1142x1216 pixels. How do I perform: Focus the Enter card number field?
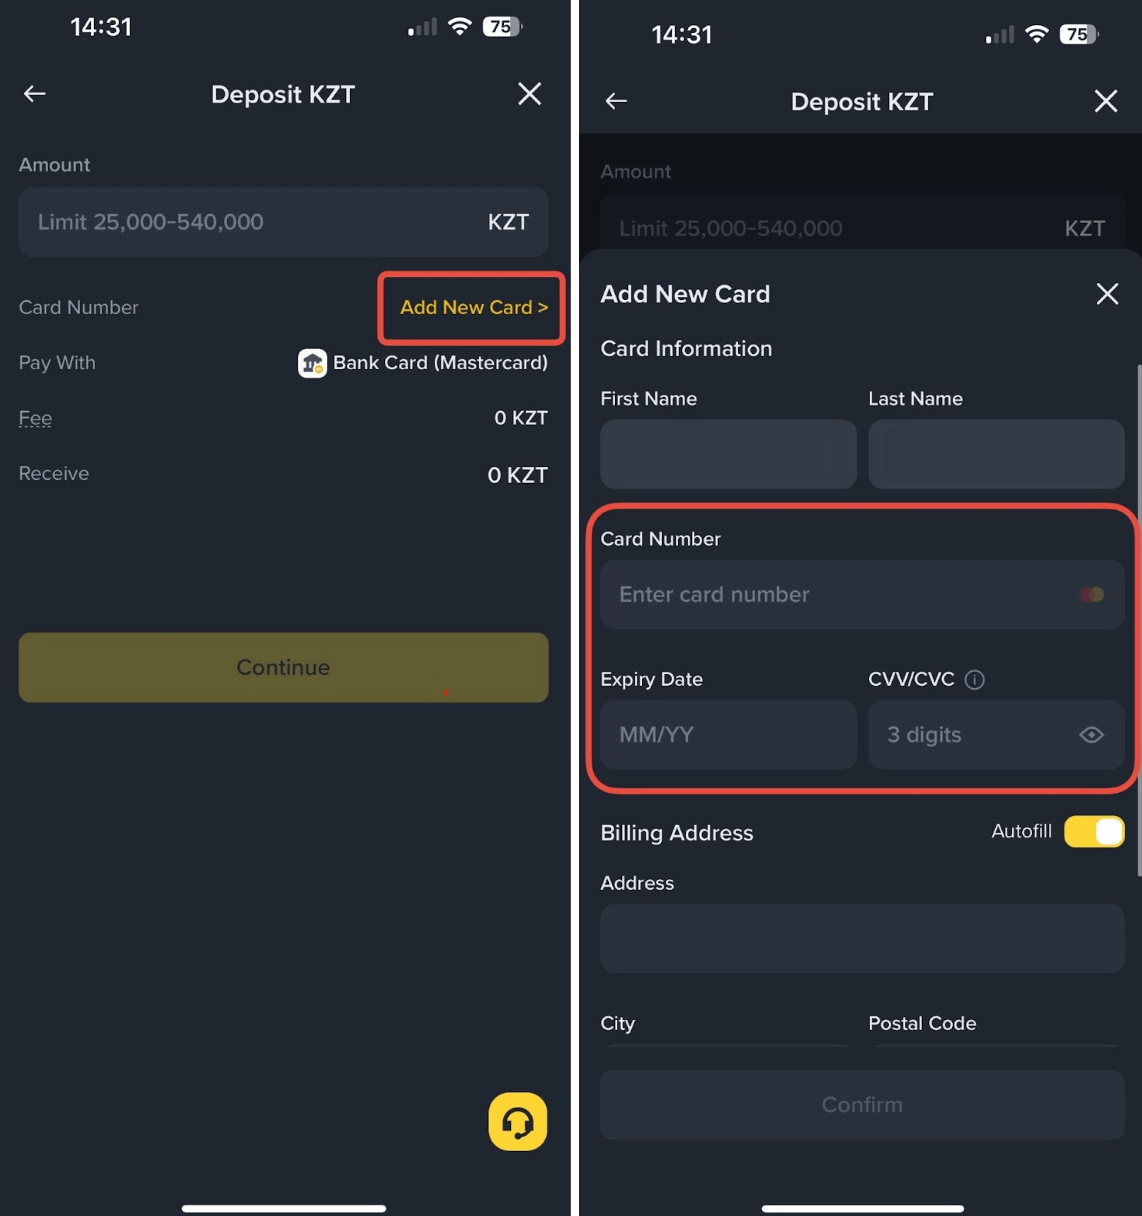point(862,595)
